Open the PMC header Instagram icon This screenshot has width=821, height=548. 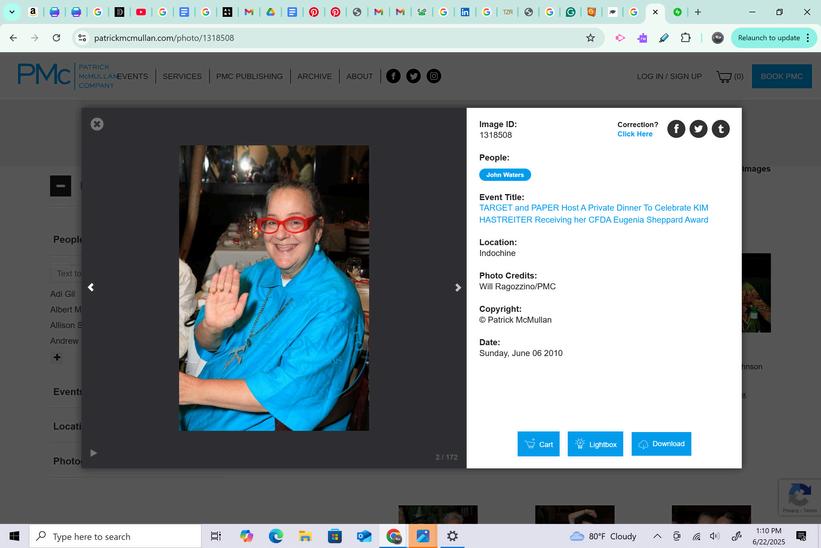click(x=434, y=76)
